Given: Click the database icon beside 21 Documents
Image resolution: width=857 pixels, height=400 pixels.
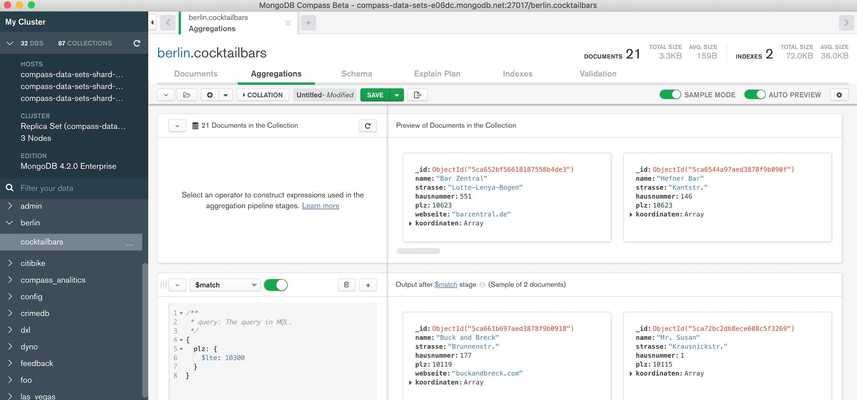Looking at the screenshot, I should pos(195,126).
